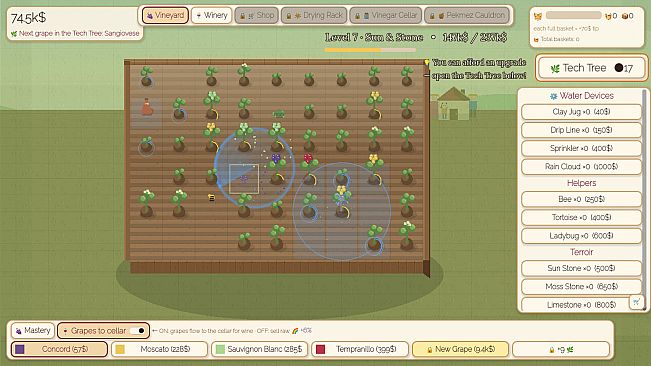
Task: Buy a Clay Jug water device
Action: [581, 112]
